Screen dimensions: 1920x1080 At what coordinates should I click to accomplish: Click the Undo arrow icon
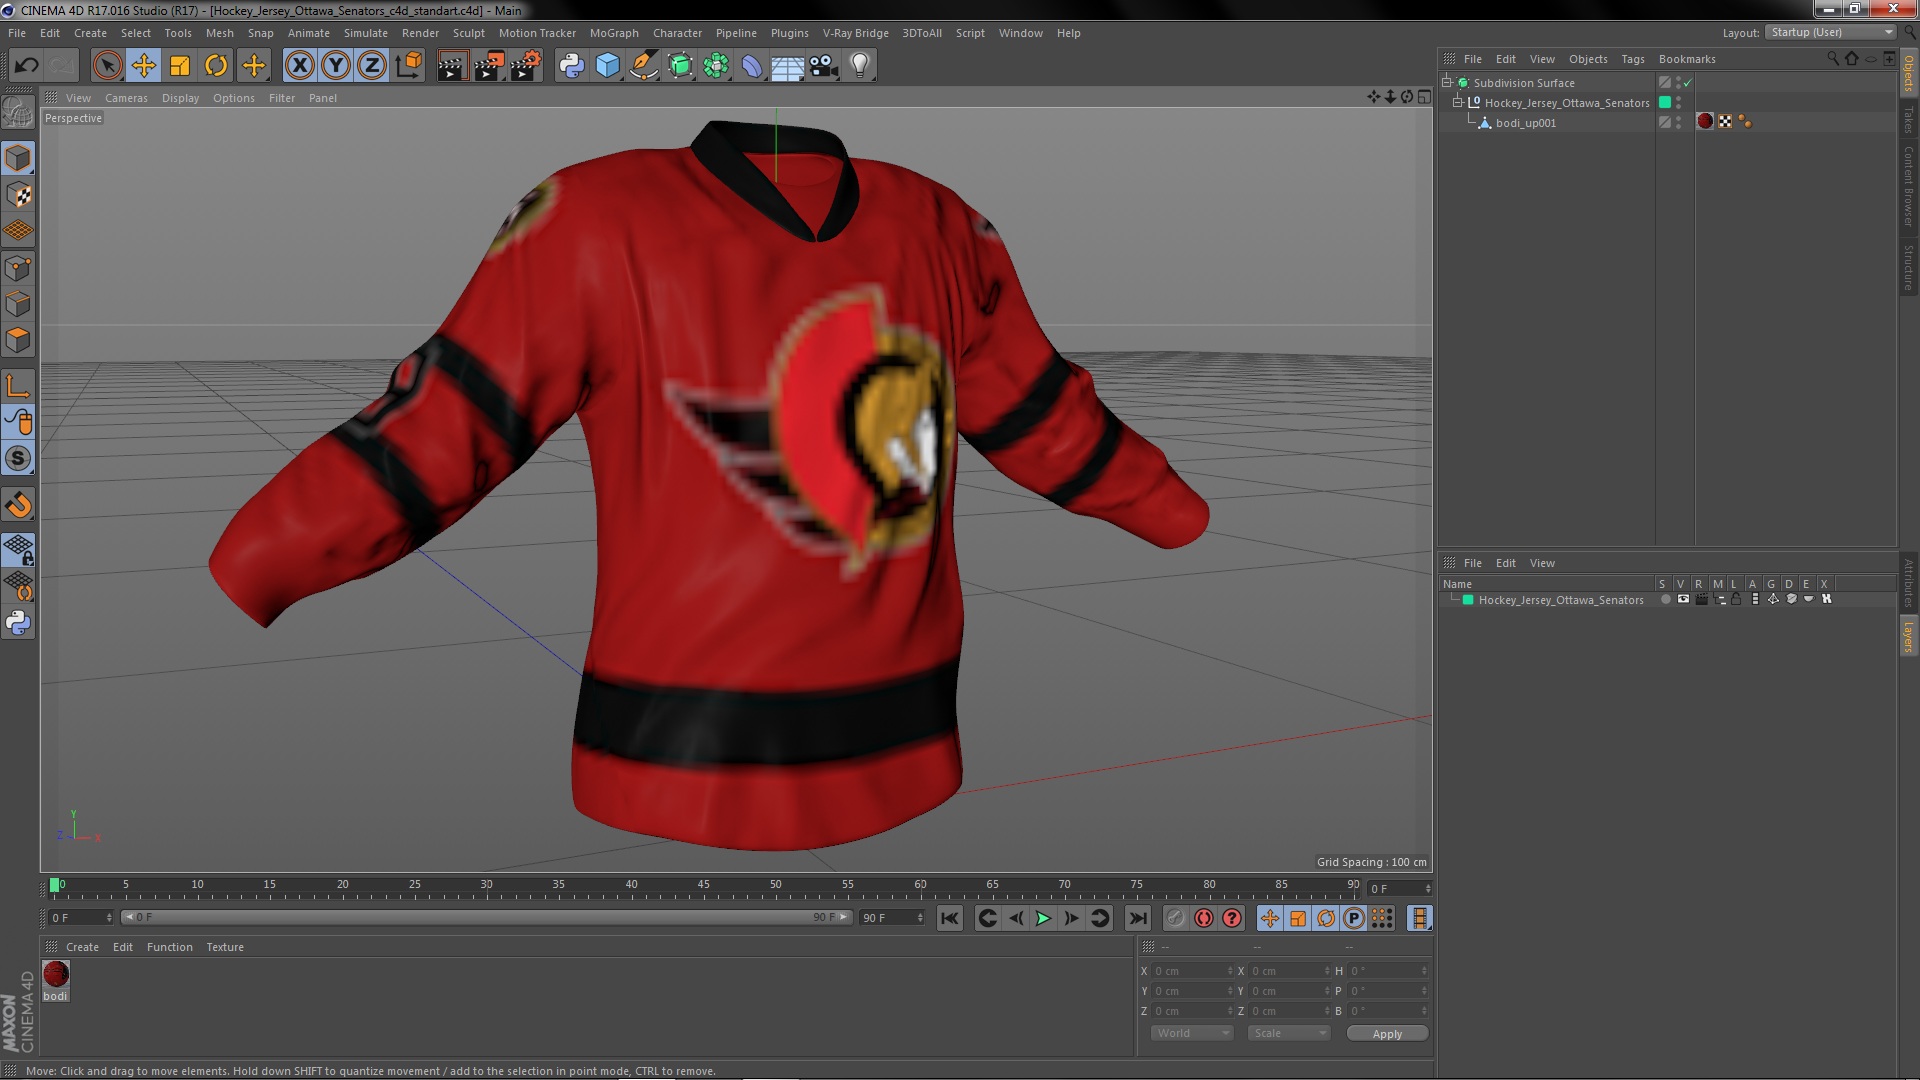pyautogui.click(x=26, y=66)
